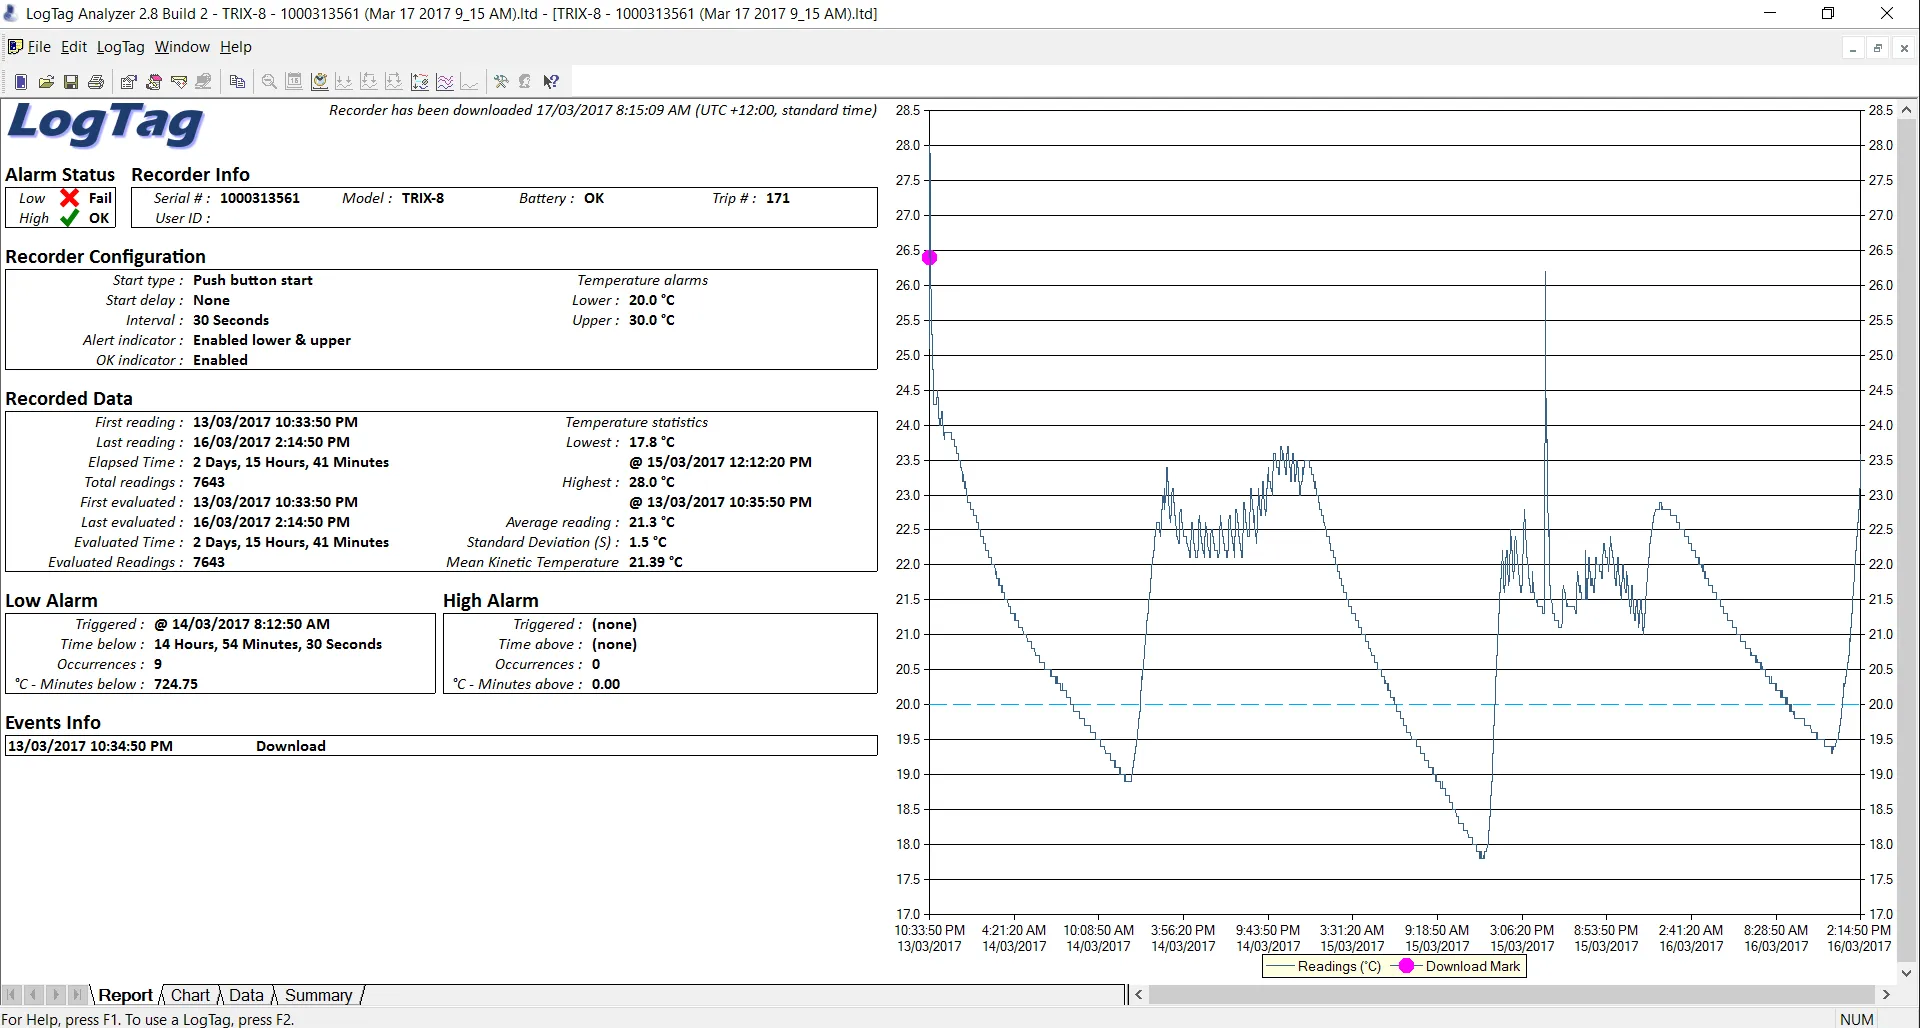Click the Upper alarm value 30.0 °C
The image size is (1920, 1028).
pyautogui.click(x=652, y=320)
